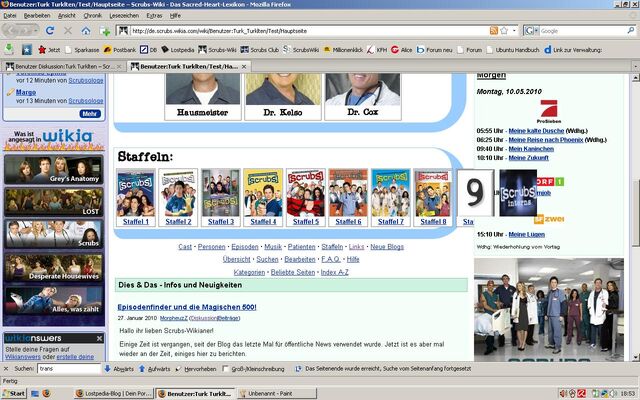
Task: Click the blue star bookmark icon in bookmarks toolbar
Action: (x=27, y=50)
